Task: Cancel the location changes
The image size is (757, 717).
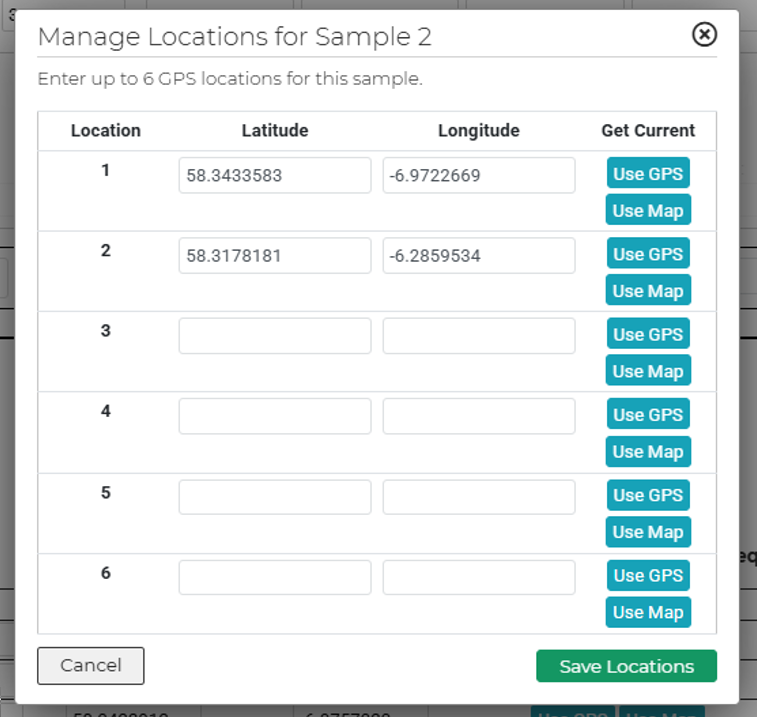Action: (x=91, y=665)
